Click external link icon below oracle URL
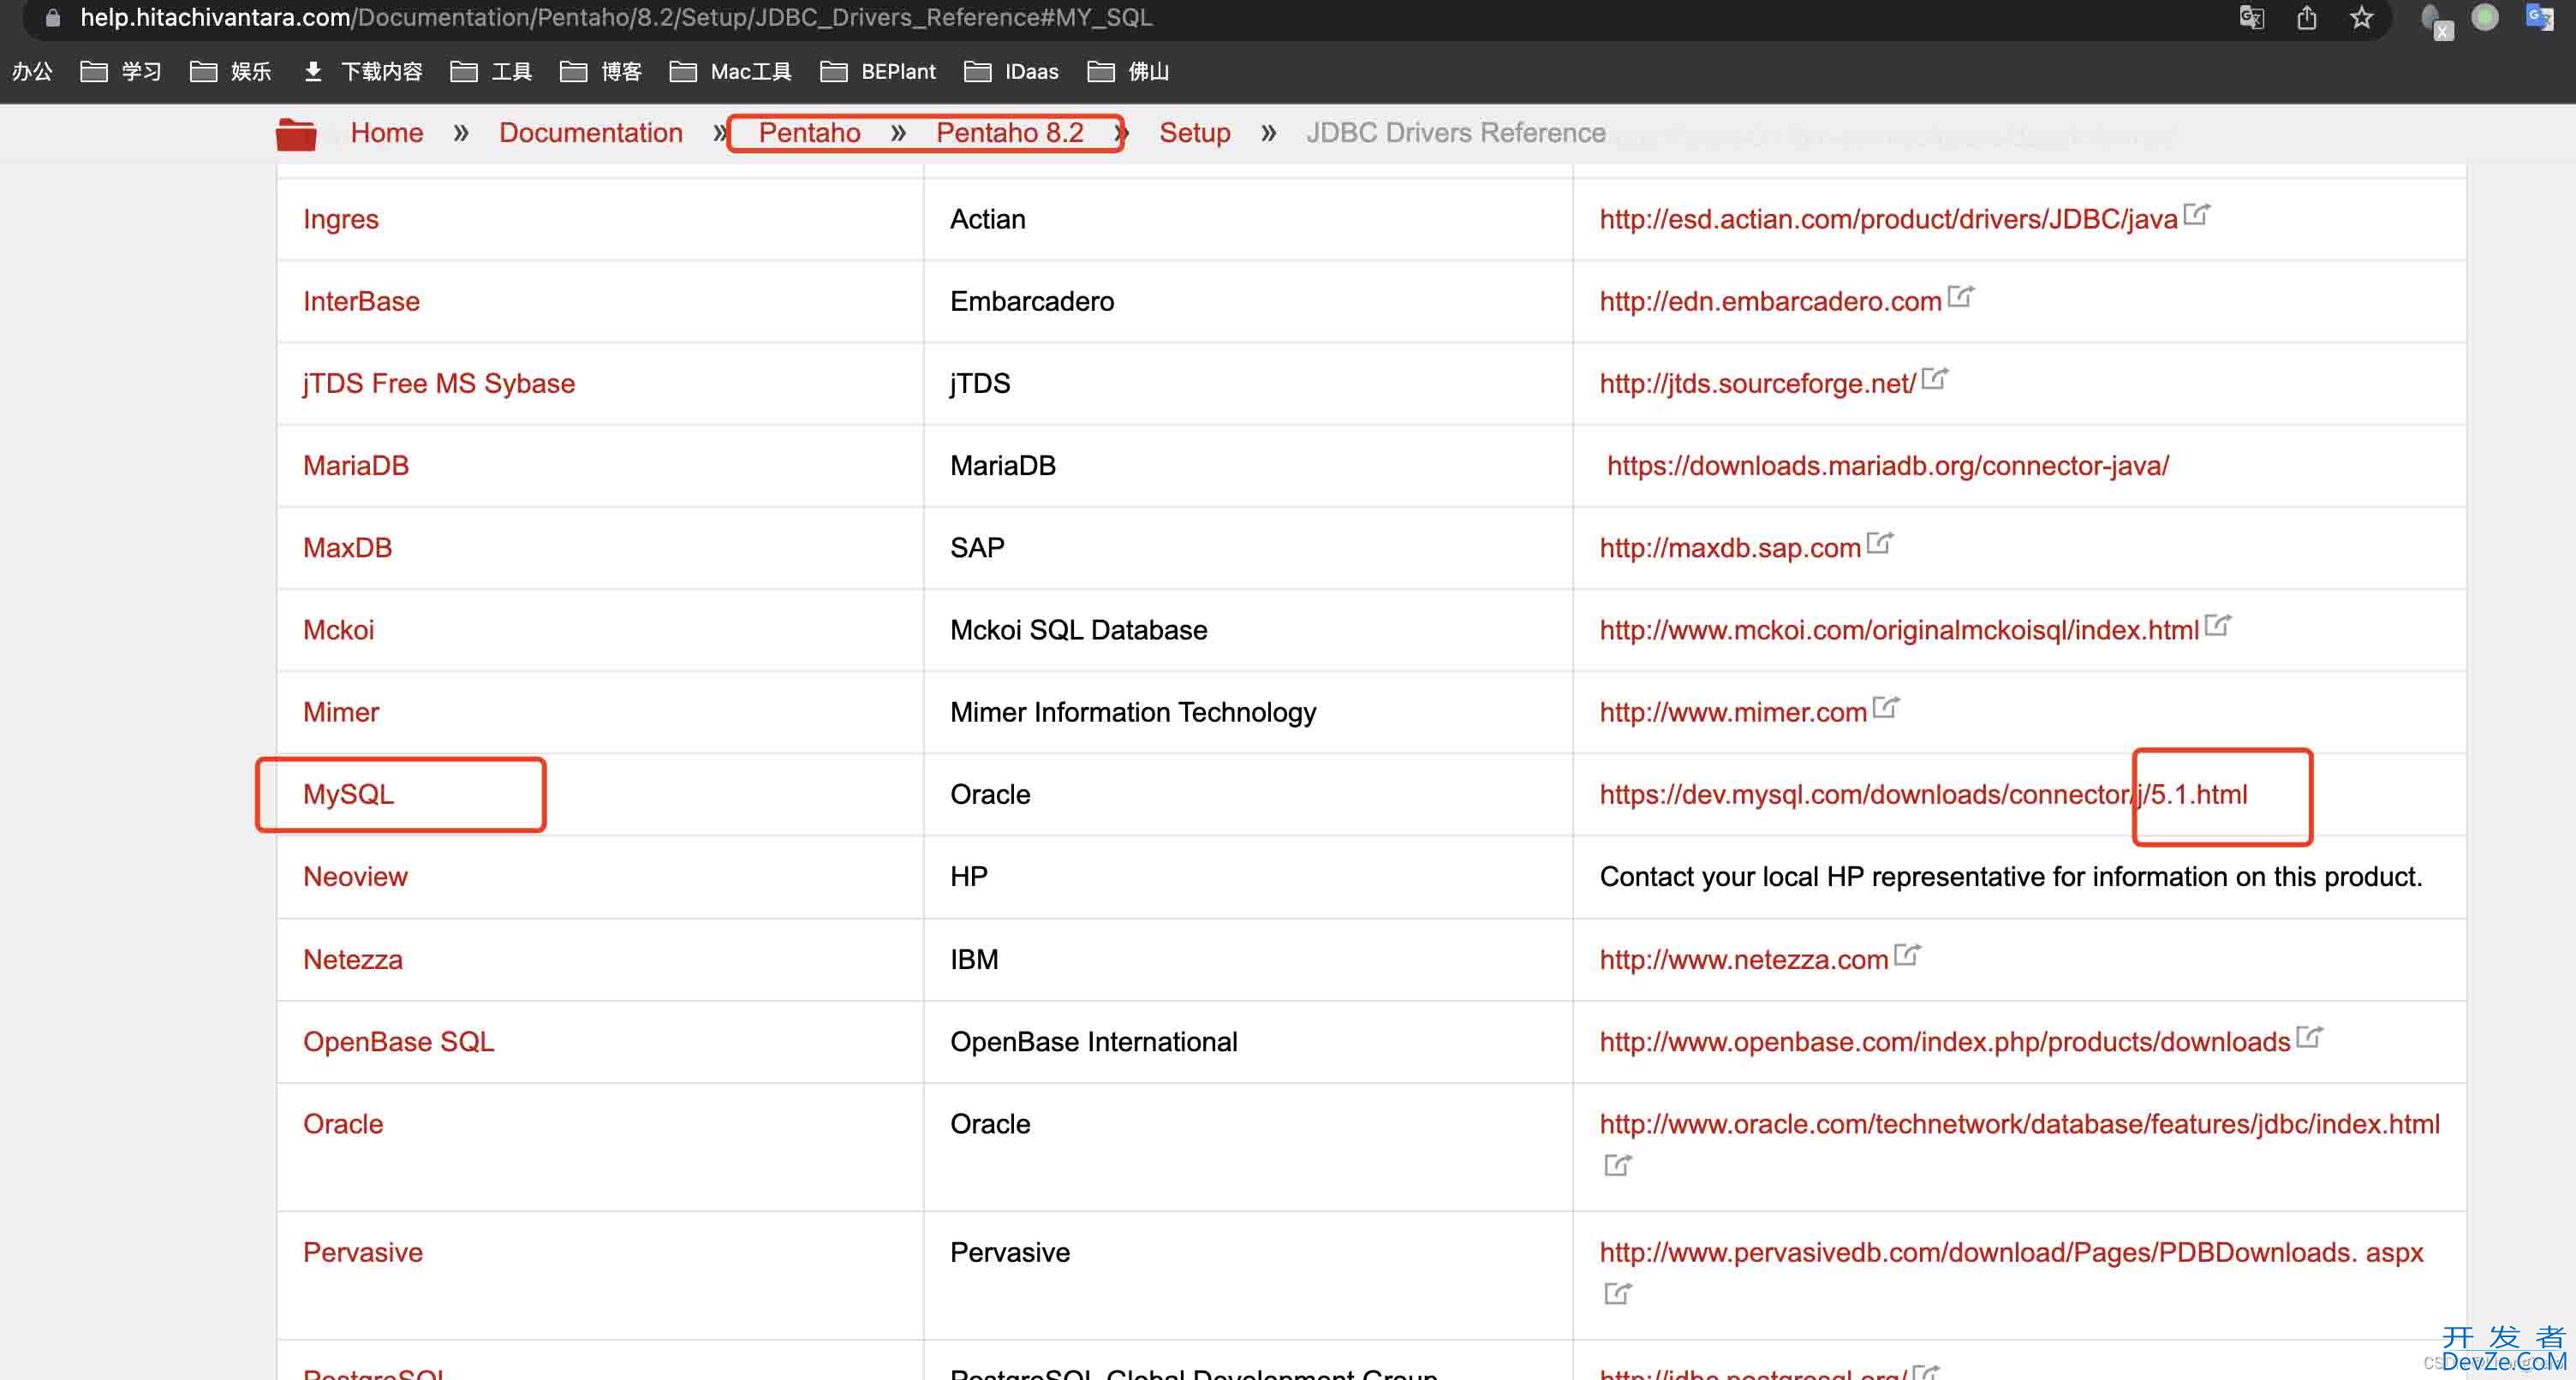 point(1617,1165)
